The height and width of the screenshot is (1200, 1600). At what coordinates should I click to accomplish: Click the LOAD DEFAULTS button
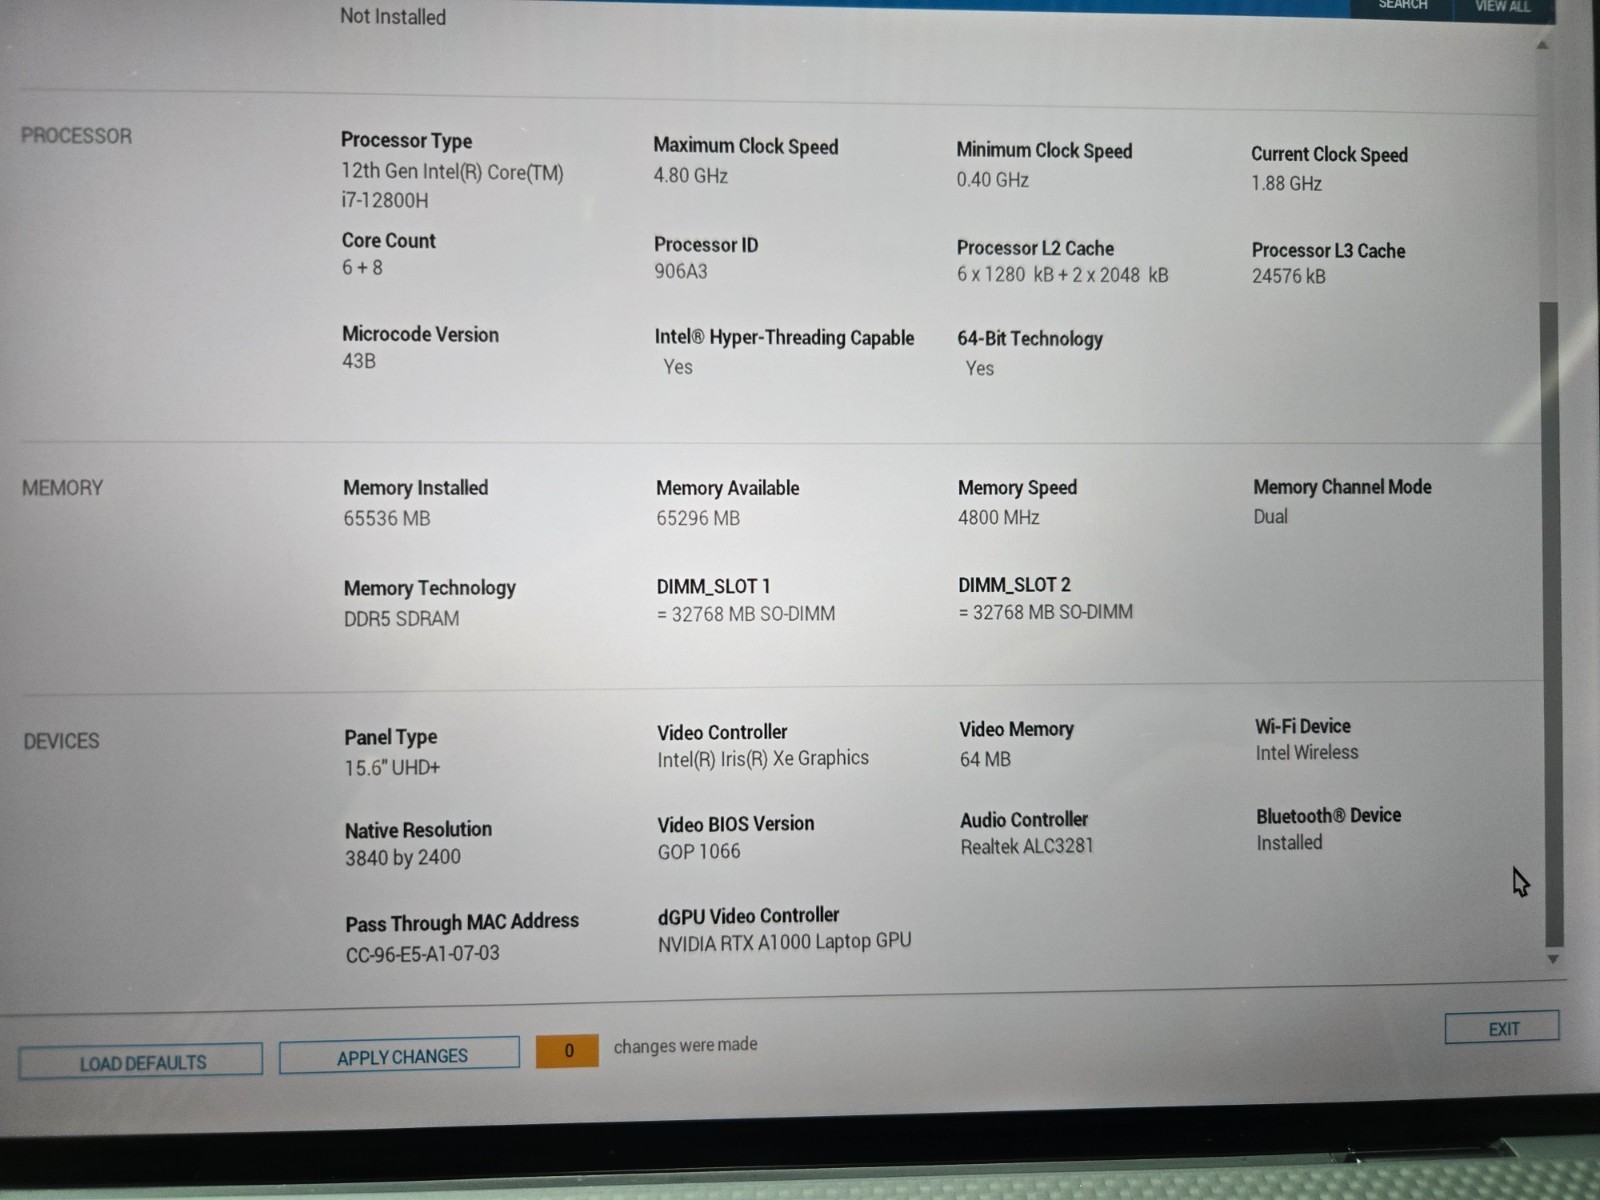pos(141,1062)
